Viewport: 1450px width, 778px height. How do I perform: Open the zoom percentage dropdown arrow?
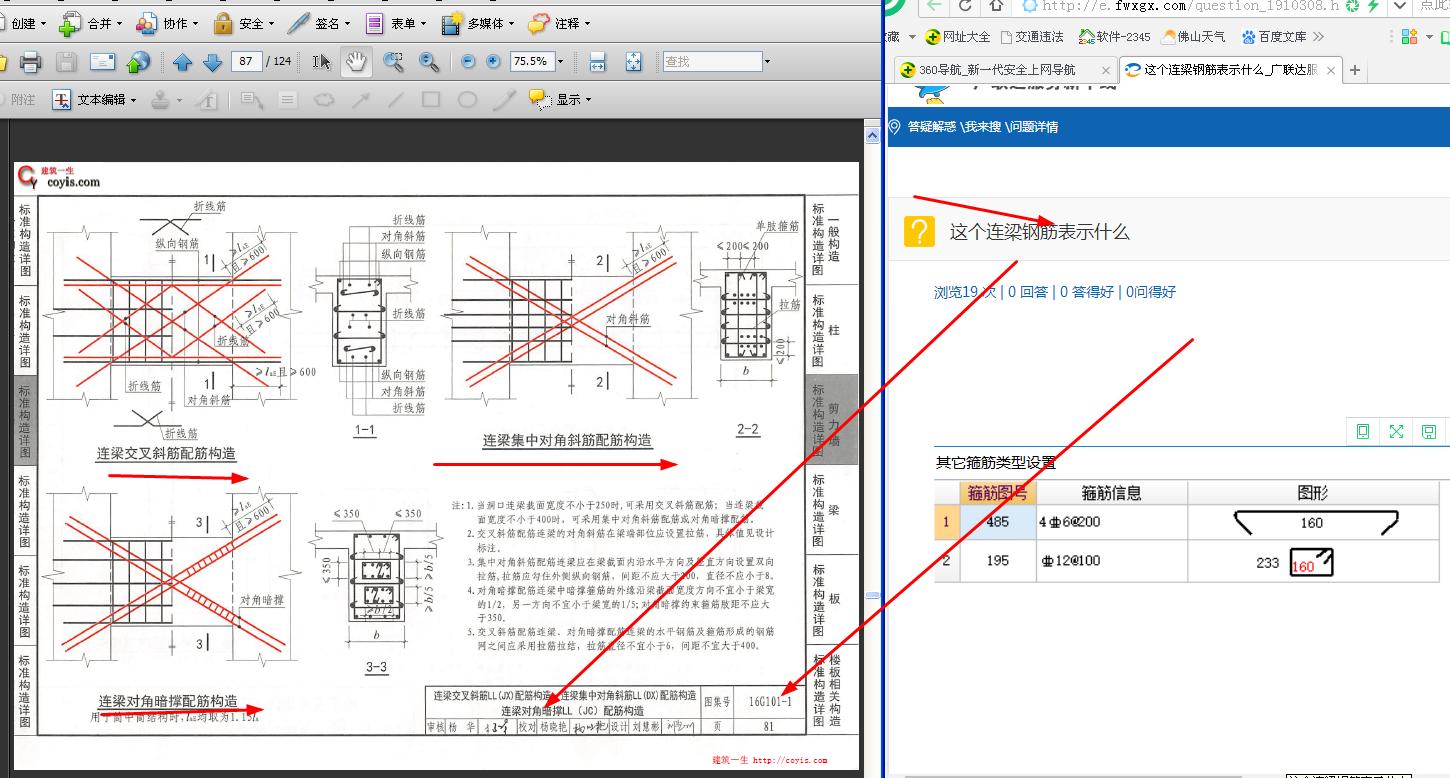560,62
